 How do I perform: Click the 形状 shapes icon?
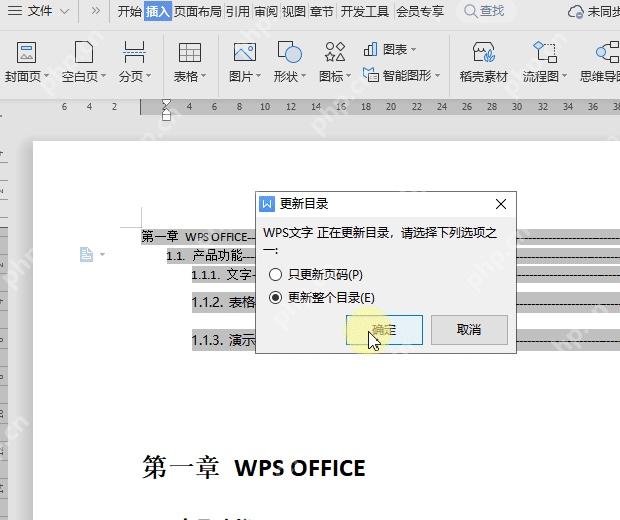290,52
